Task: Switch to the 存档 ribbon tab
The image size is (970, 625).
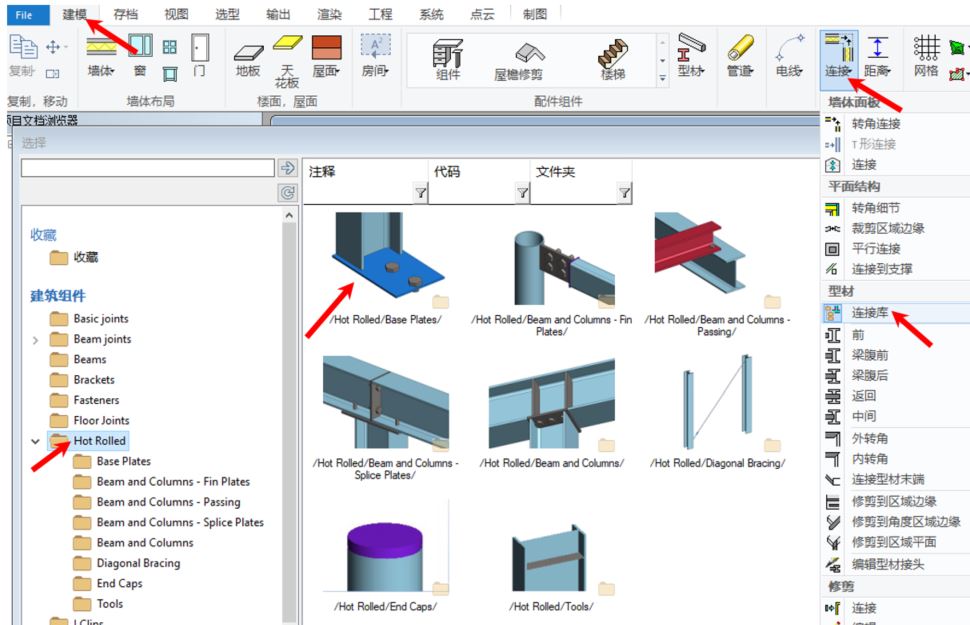Action: [x=126, y=14]
